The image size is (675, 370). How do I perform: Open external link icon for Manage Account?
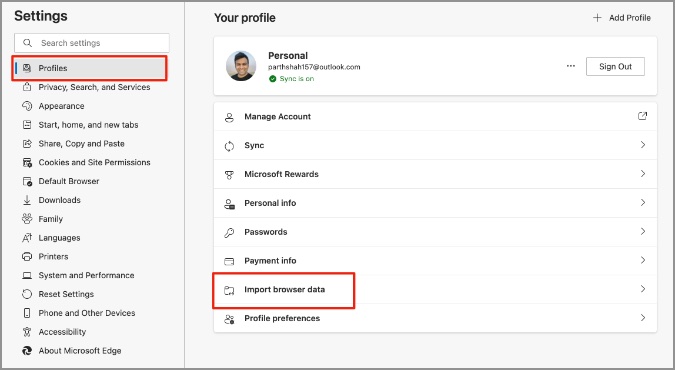click(x=642, y=116)
